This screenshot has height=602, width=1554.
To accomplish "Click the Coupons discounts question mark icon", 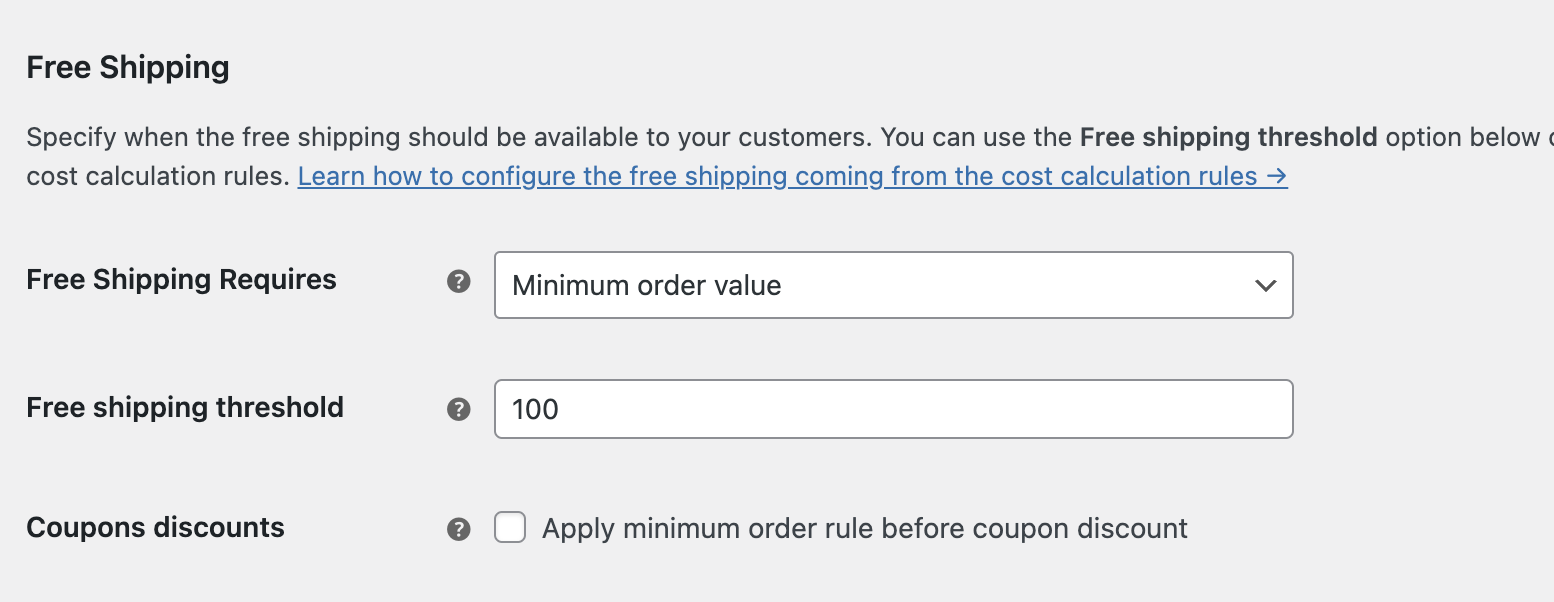I will (x=459, y=528).
